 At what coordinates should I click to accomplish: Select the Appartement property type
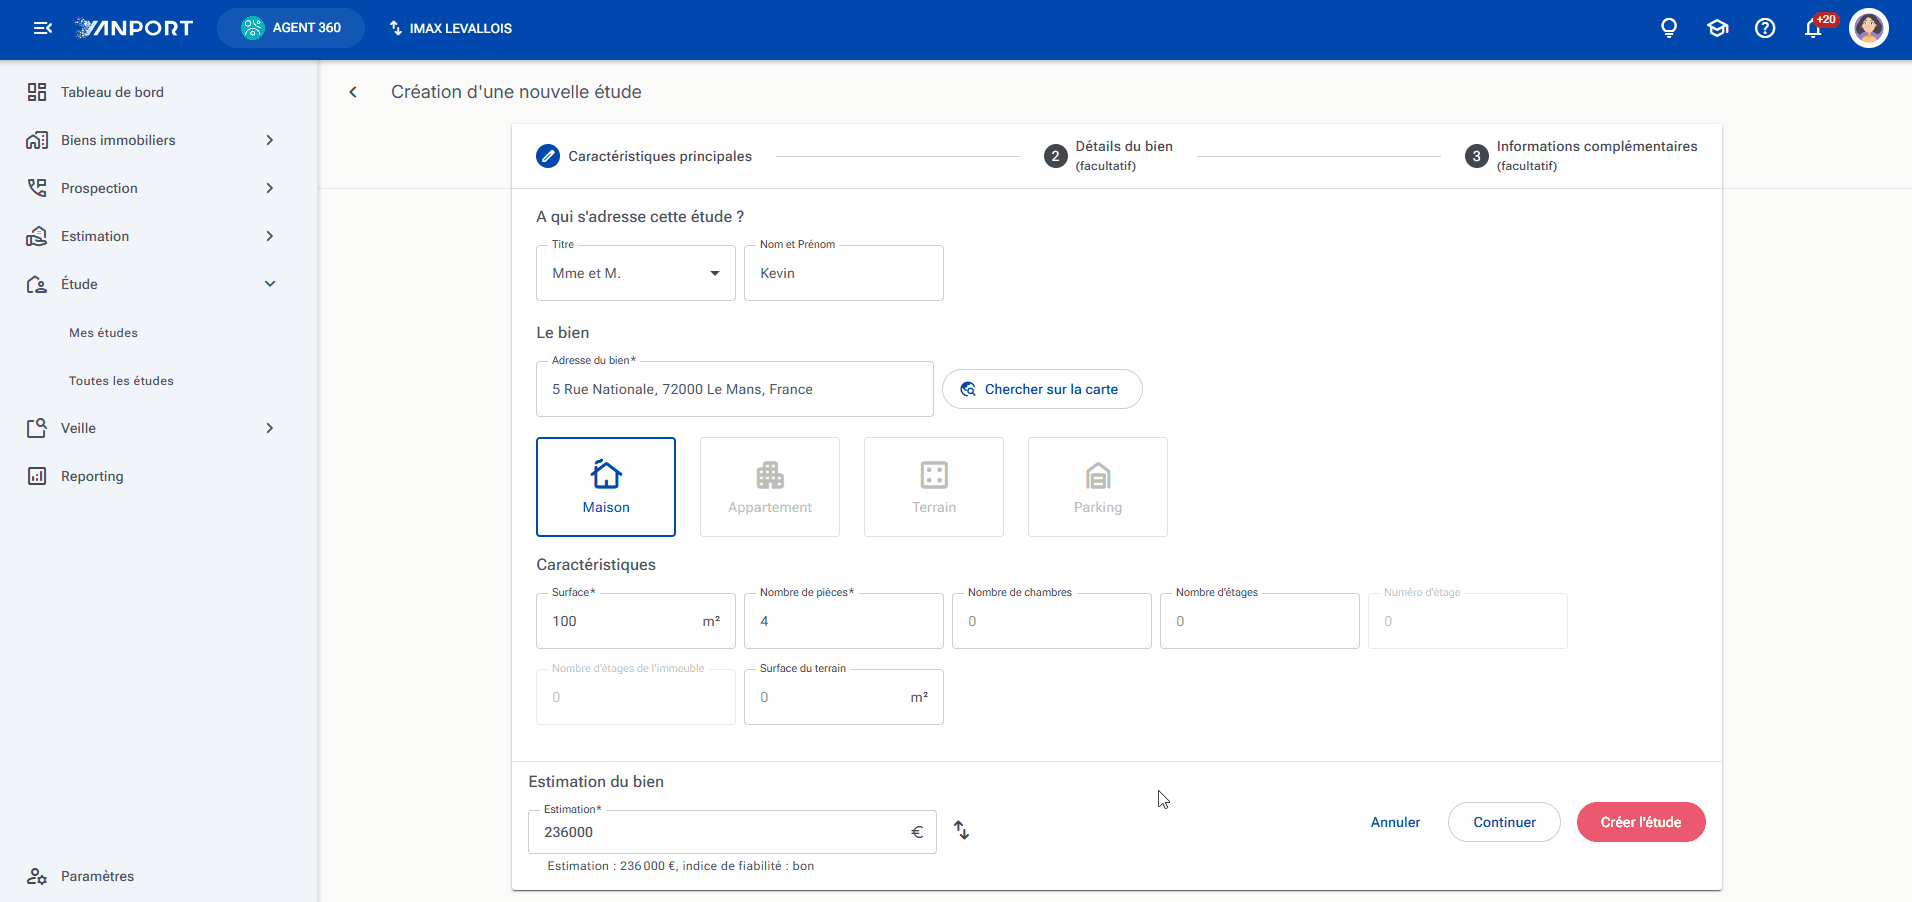pyautogui.click(x=770, y=487)
